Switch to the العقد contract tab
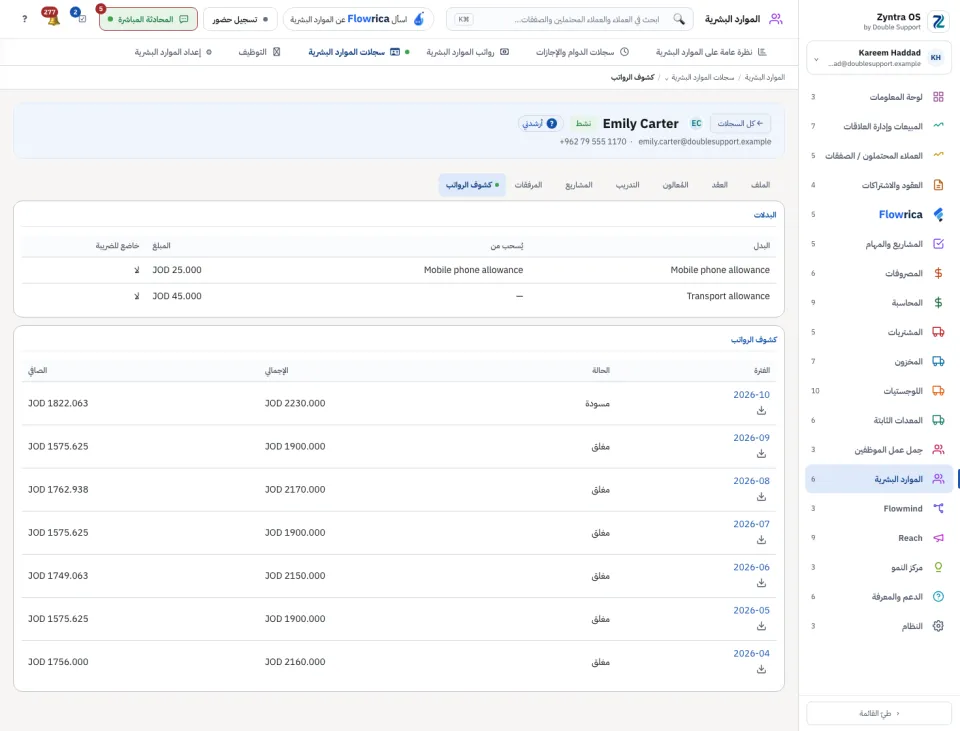The height and width of the screenshot is (731, 960). pyautogui.click(x=719, y=185)
